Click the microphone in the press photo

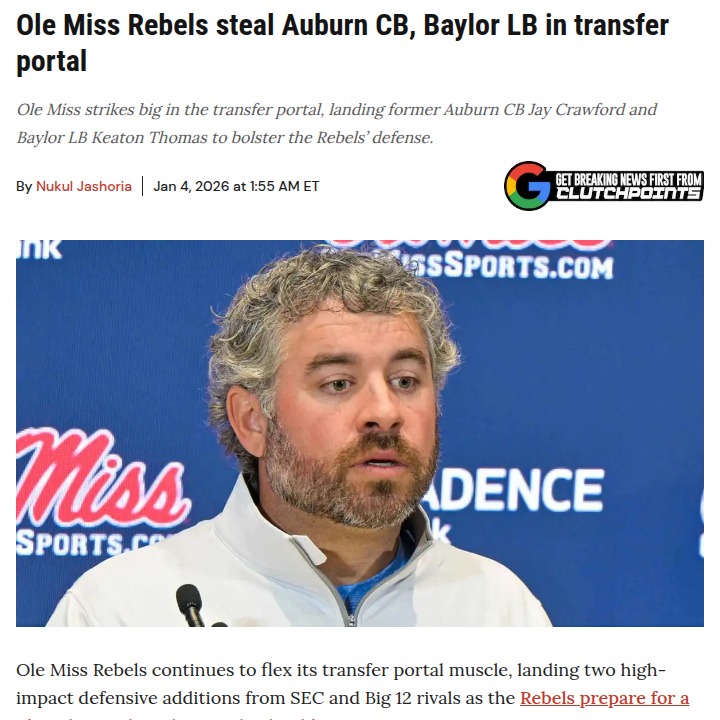[190, 604]
